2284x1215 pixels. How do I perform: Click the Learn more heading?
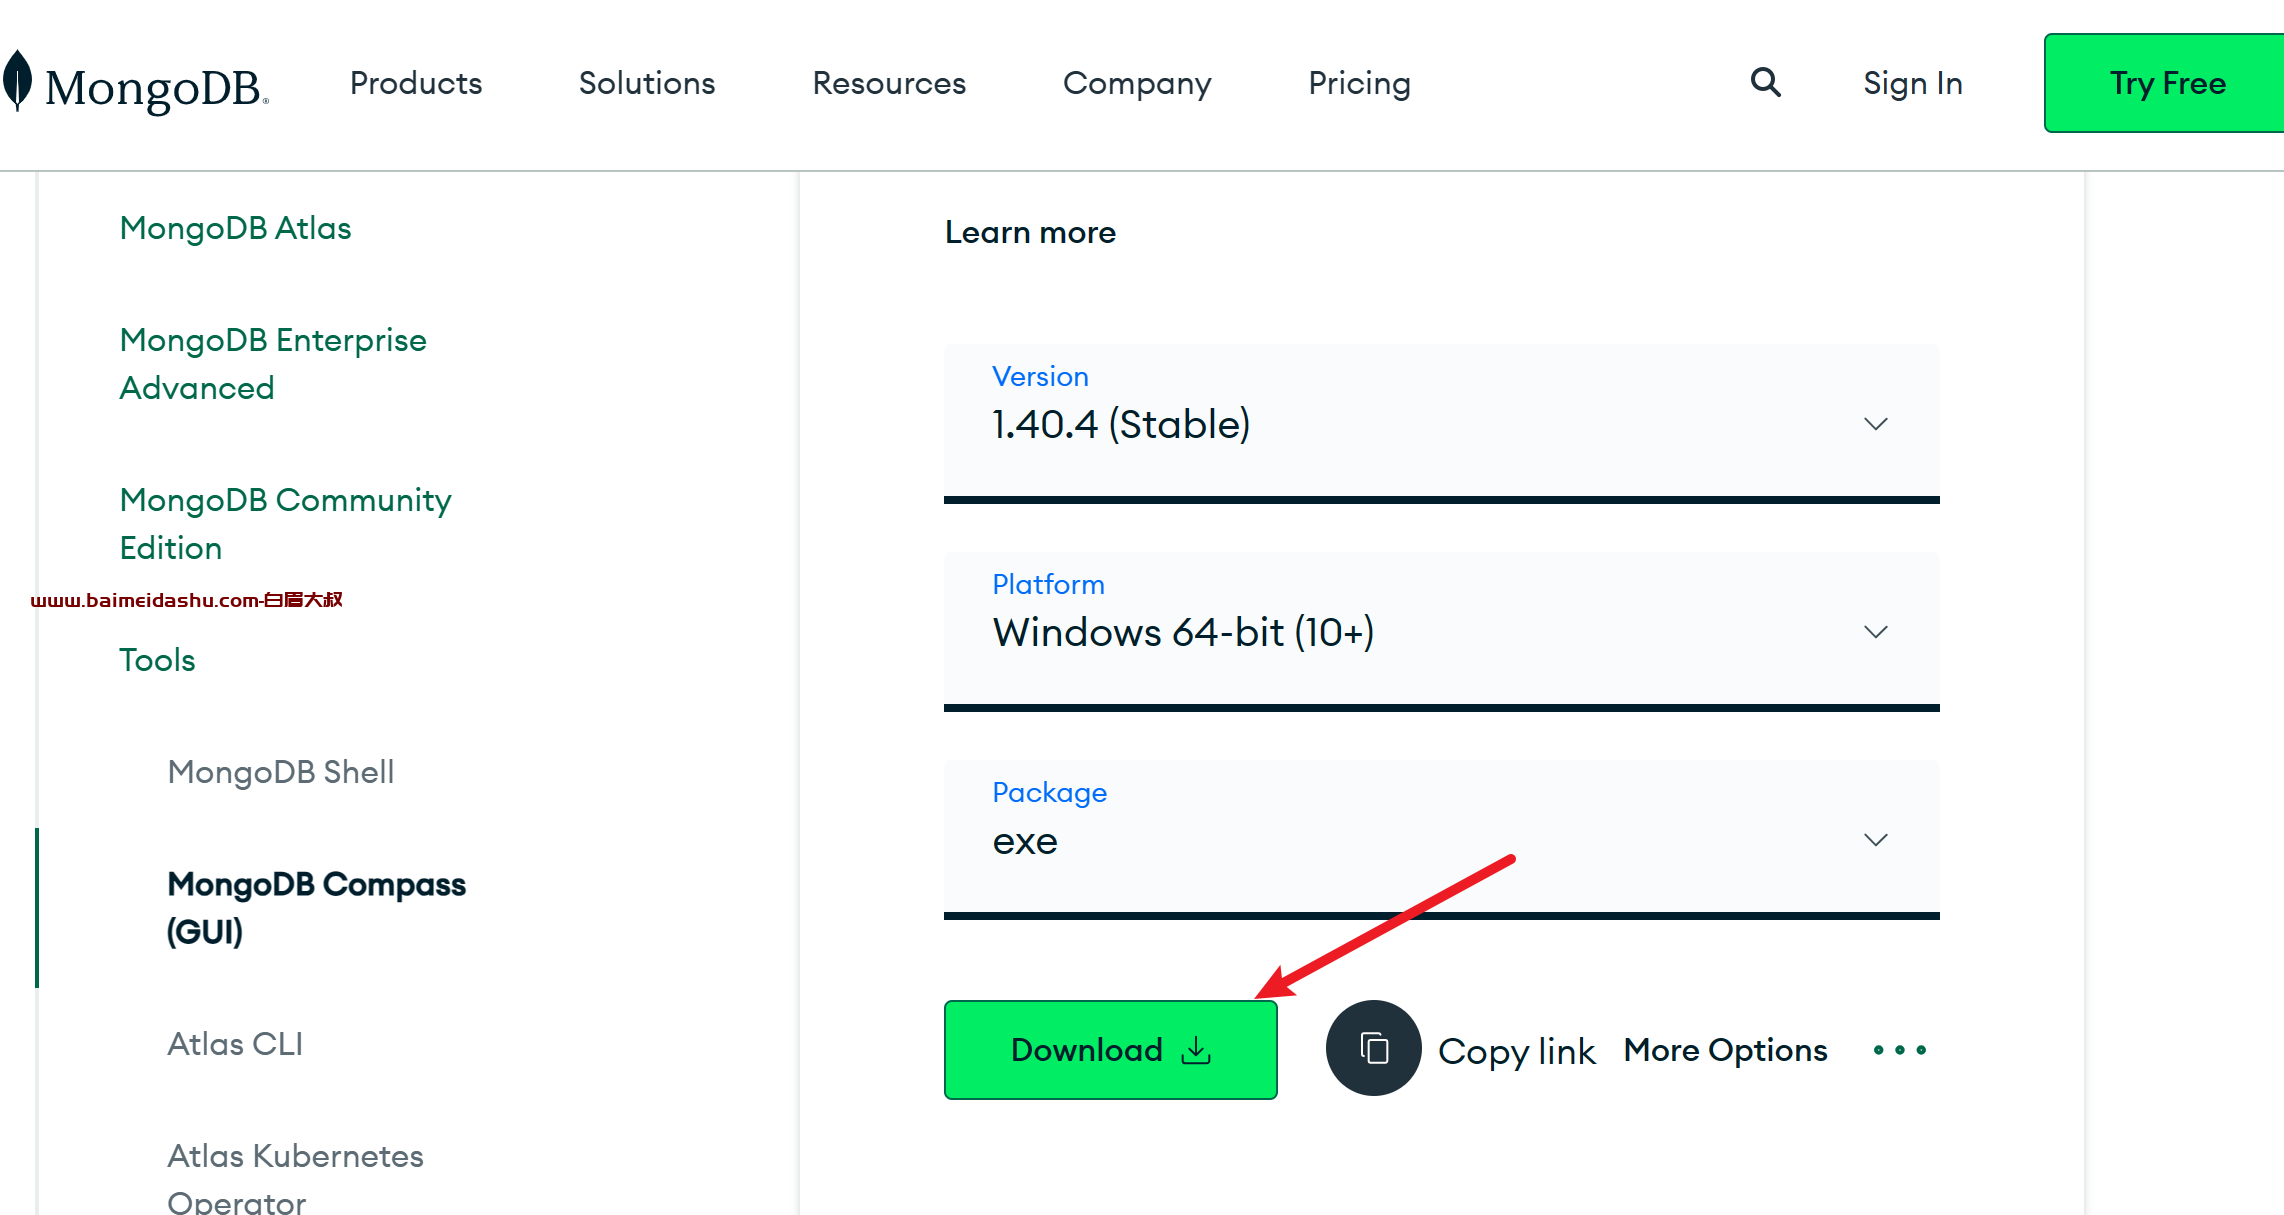point(1030,232)
